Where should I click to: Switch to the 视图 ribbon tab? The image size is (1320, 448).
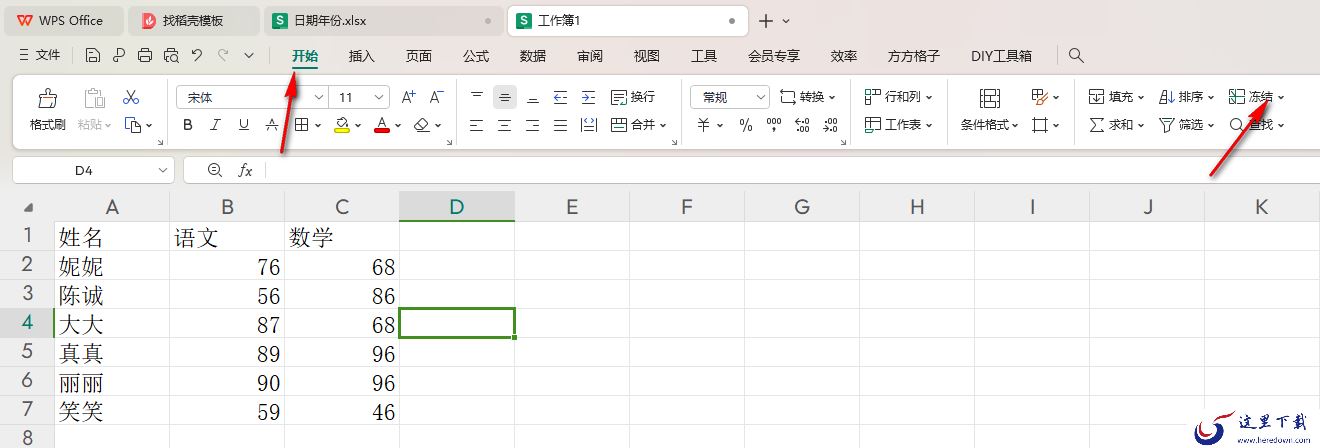[647, 56]
